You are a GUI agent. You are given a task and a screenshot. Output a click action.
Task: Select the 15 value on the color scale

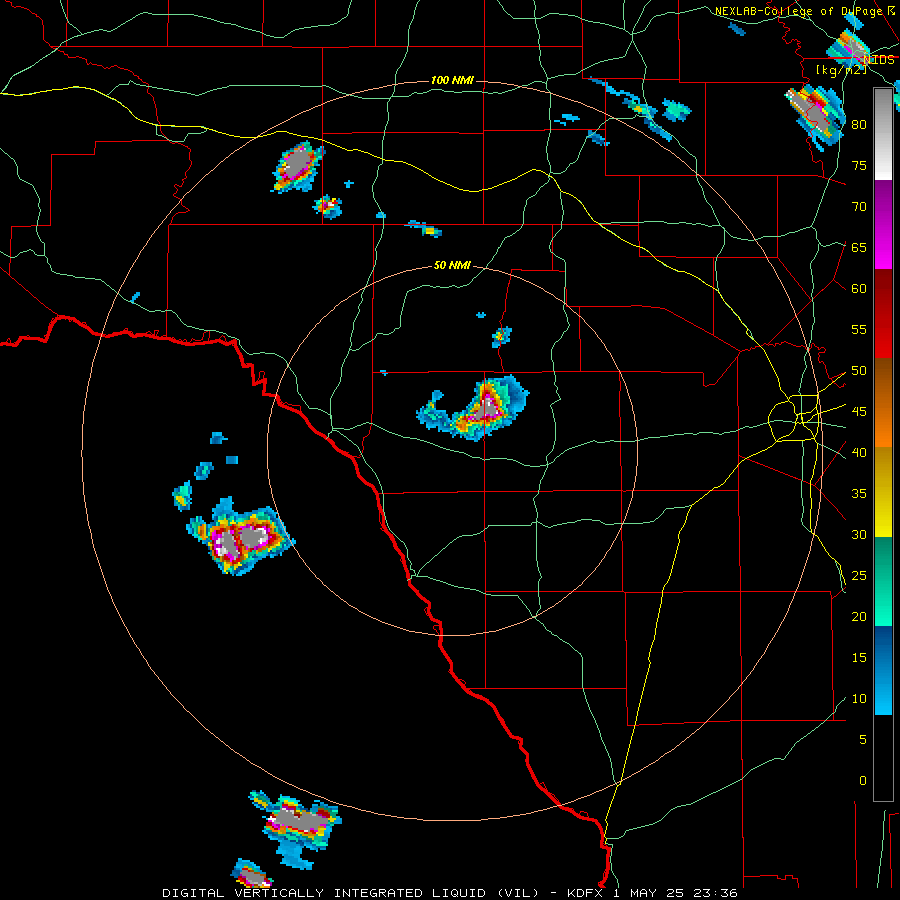[x=859, y=658]
